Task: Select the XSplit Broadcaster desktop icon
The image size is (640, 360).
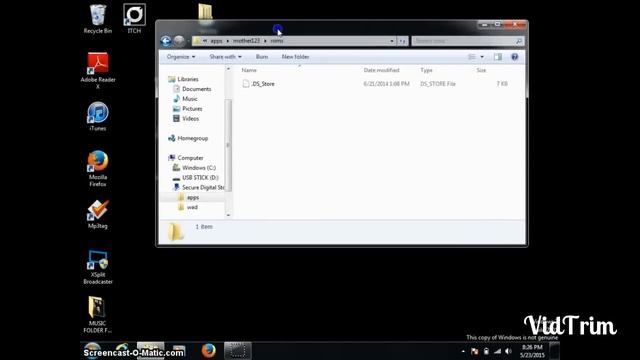Action: click(x=98, y=267)
